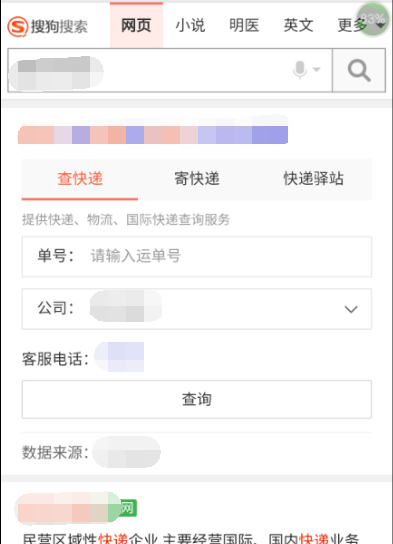Select the 明医 tab
Viewport: 393px width, 544px height.
click(244, 25)
